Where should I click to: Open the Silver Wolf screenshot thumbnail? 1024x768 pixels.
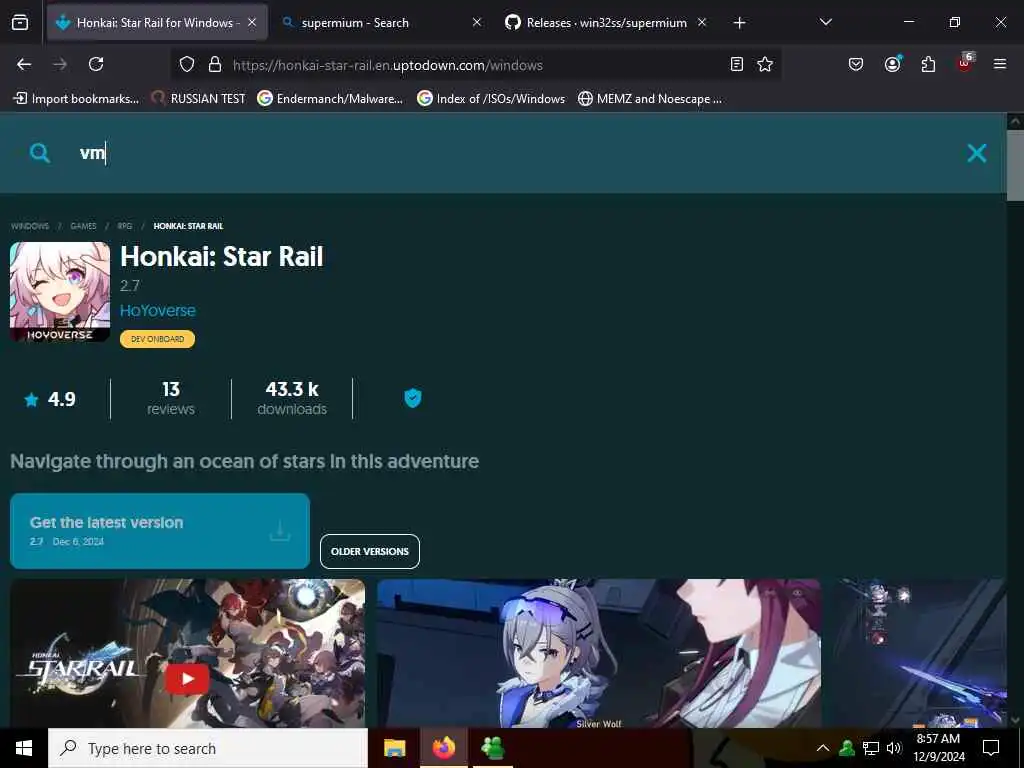598,653
